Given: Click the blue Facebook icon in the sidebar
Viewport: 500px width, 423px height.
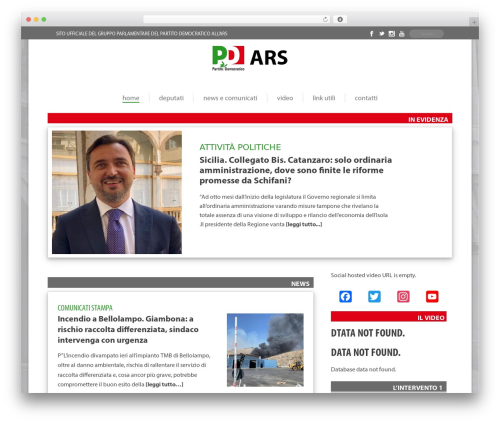Looking at the screenshot, I should coord(345,296).
